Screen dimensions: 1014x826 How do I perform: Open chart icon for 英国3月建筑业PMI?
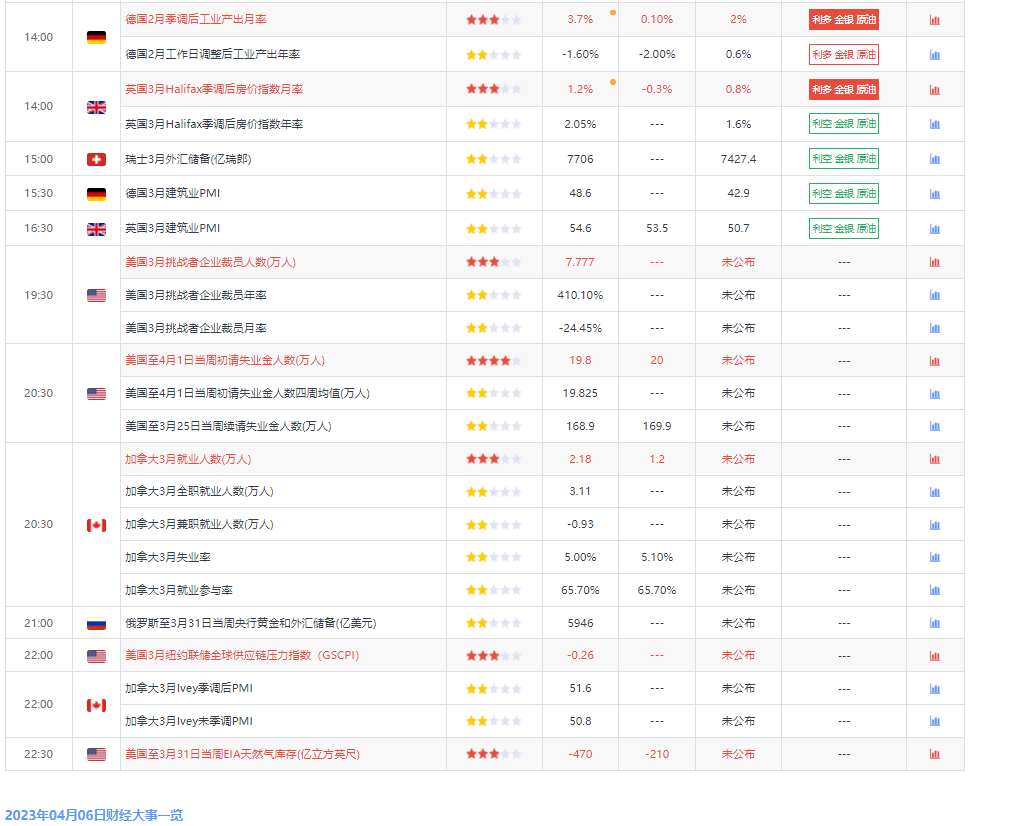click(x=934, y=229)
